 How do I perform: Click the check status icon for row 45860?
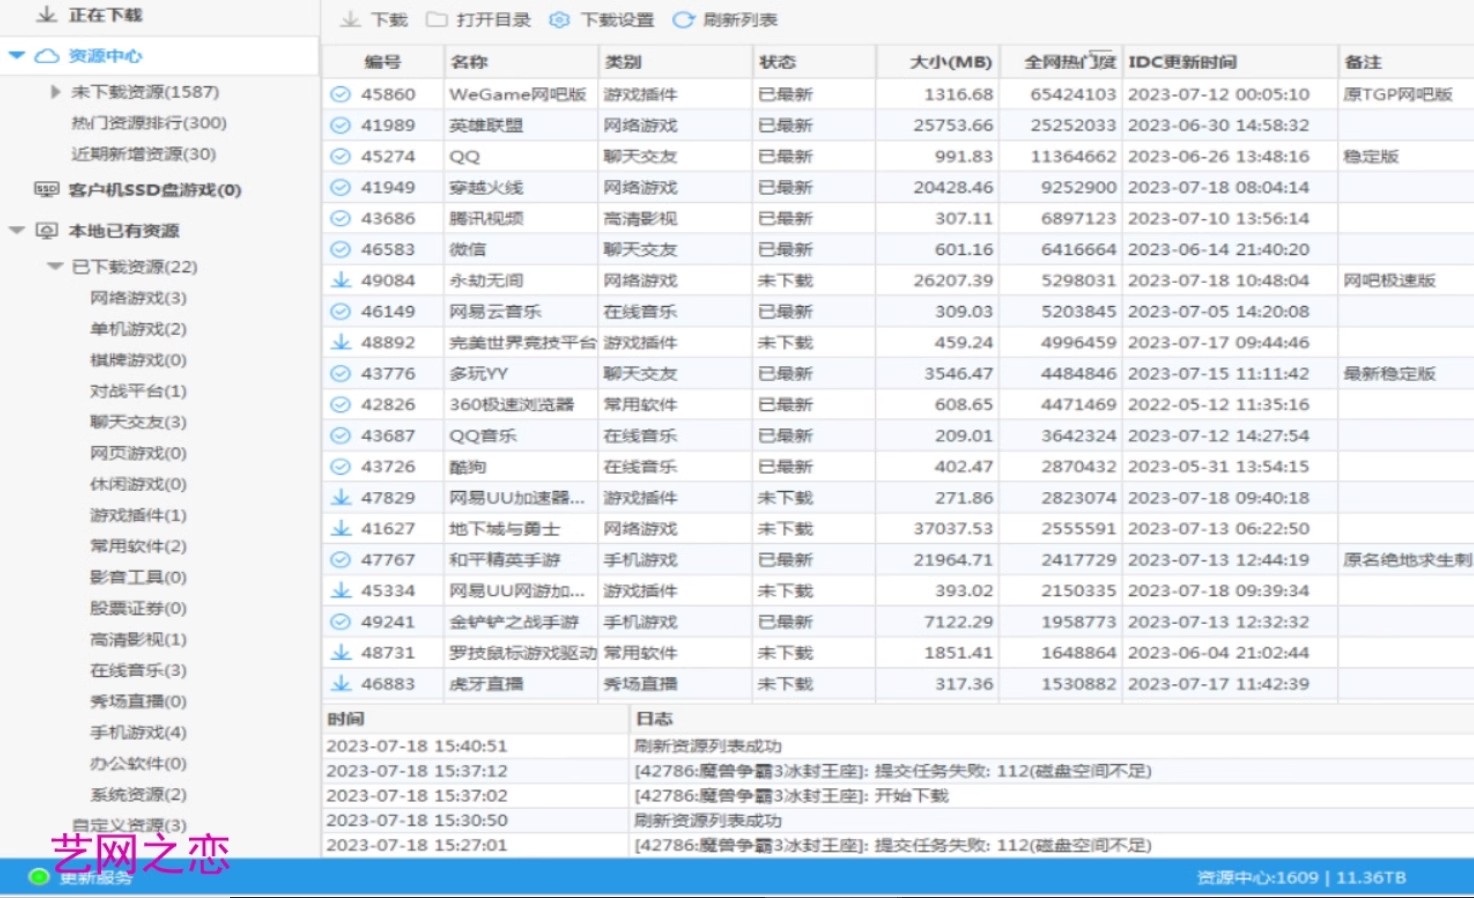(341, 94)
